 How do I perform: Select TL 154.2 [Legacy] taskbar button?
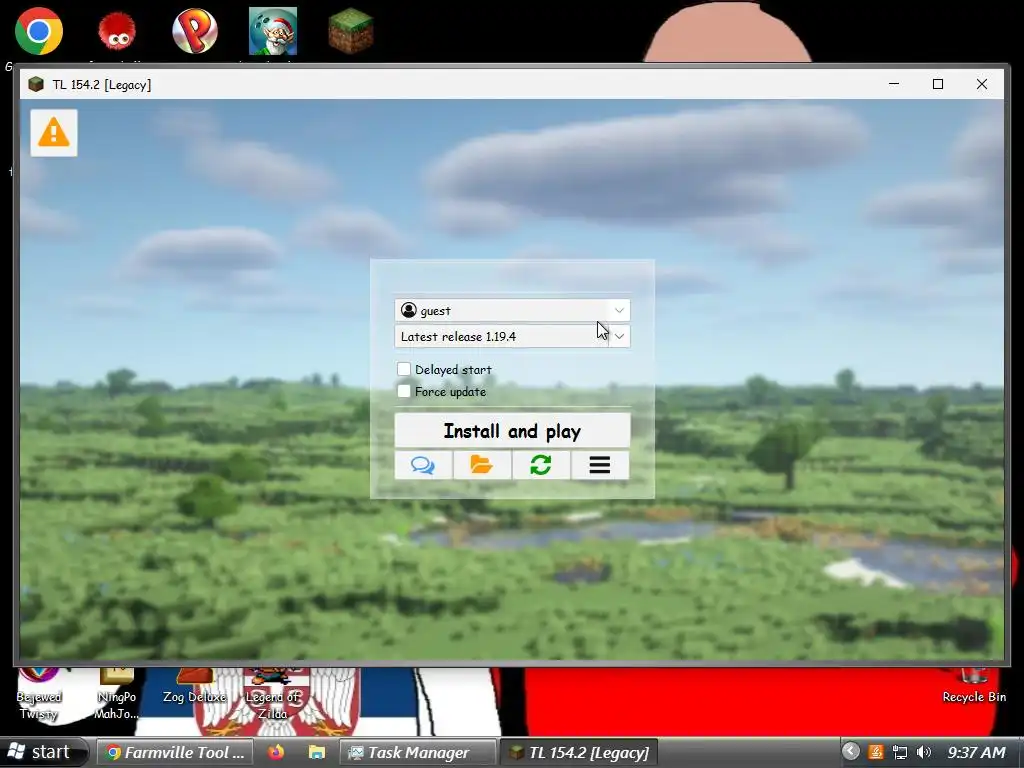click(579, 752)
